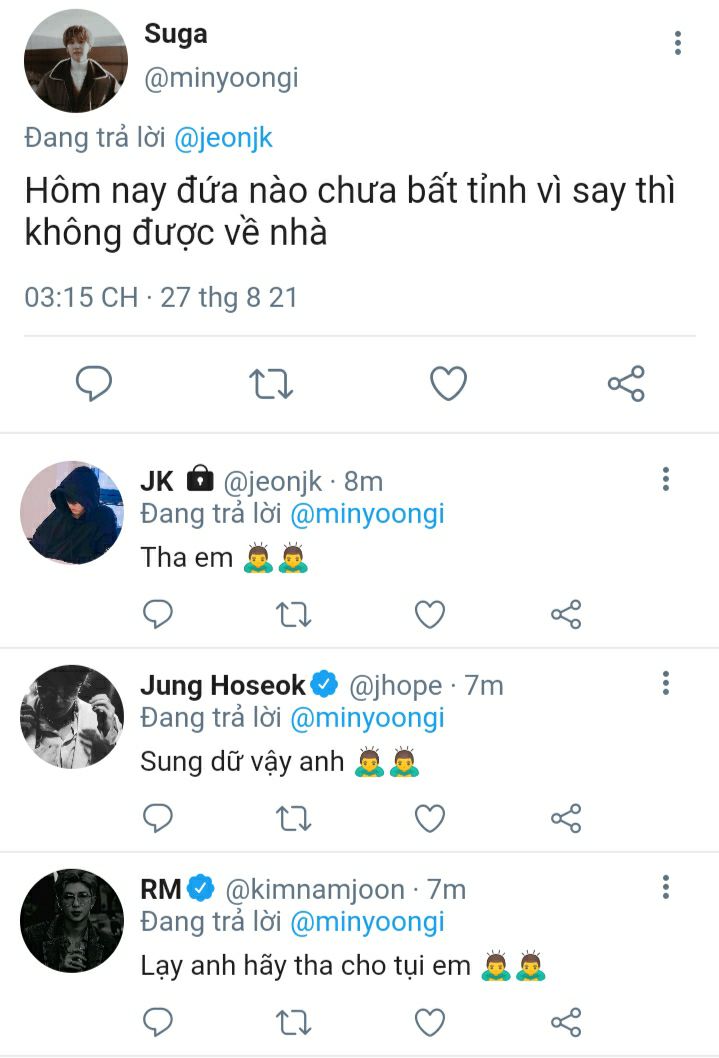Open @jeonjk link in Suga's tweet header
The width and height of the screenshot is (719, 1058).
click(x=223, y=138)
